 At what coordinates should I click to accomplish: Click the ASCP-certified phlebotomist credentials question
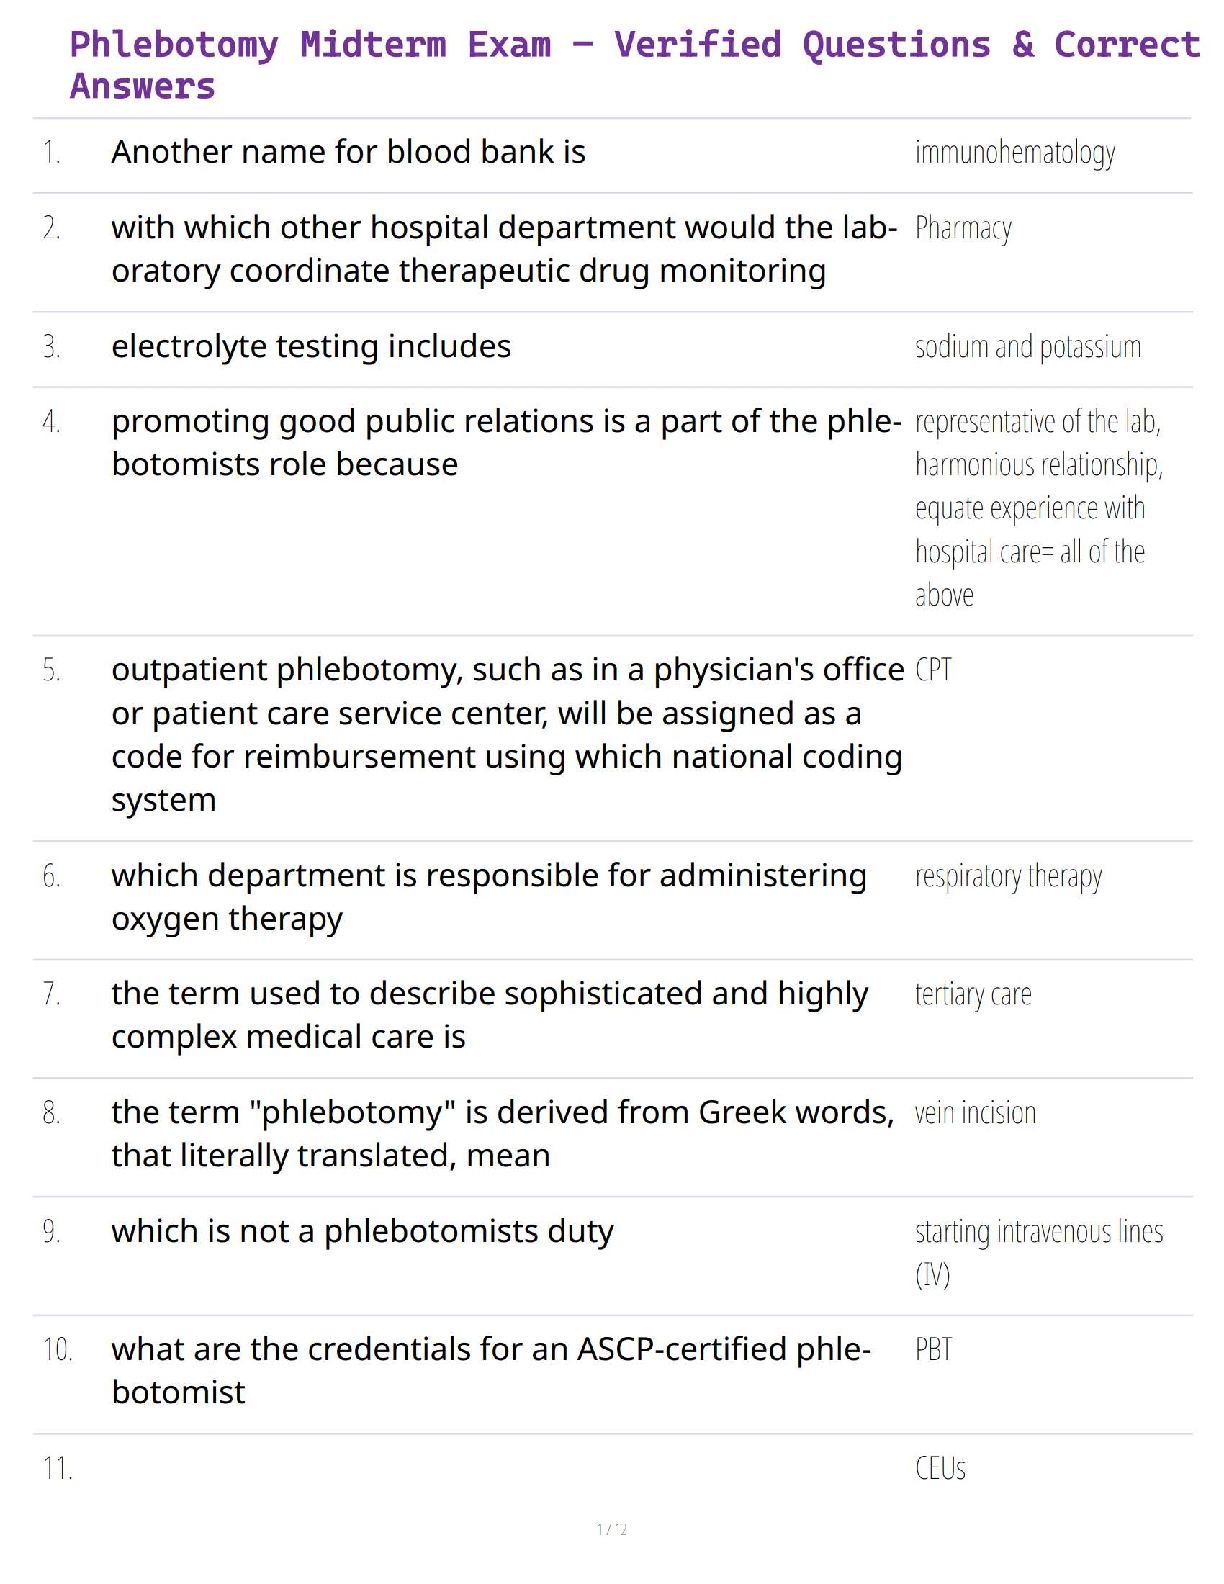490,1370
